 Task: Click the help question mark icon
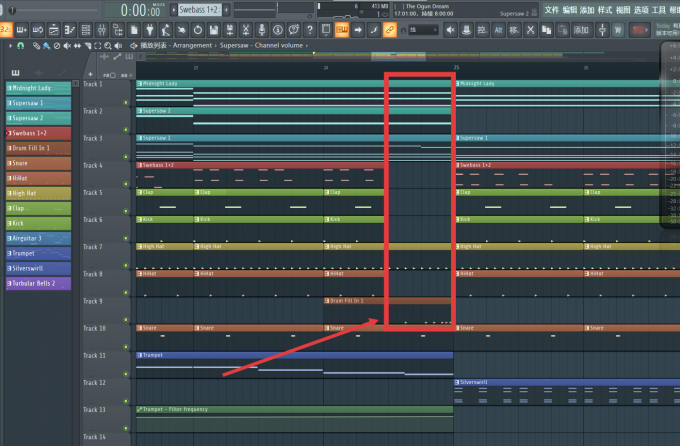(x=310, y=30)
